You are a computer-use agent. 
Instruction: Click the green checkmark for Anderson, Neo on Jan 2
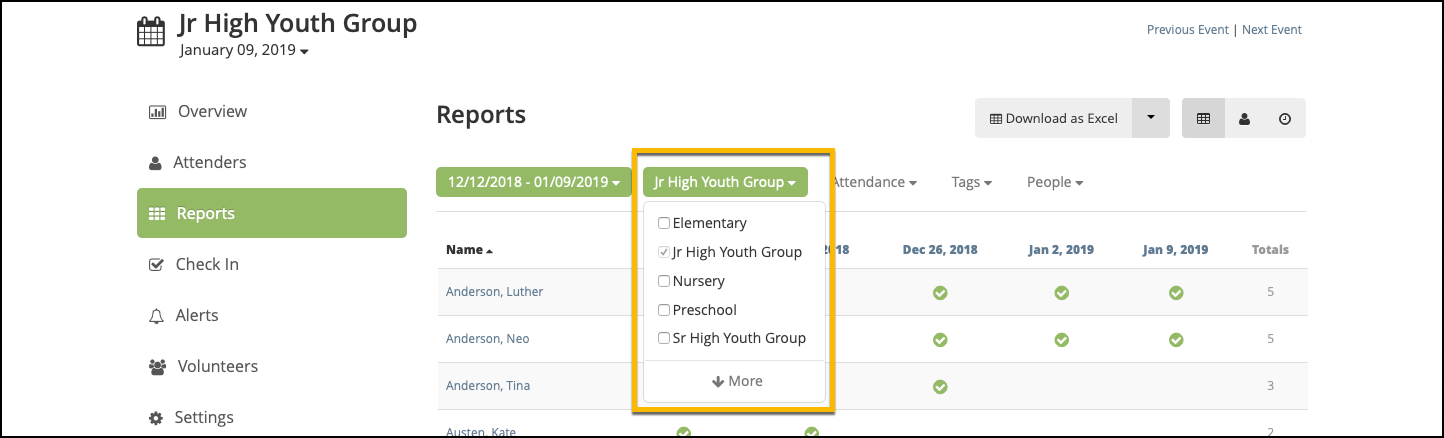tap(1062, 340)
